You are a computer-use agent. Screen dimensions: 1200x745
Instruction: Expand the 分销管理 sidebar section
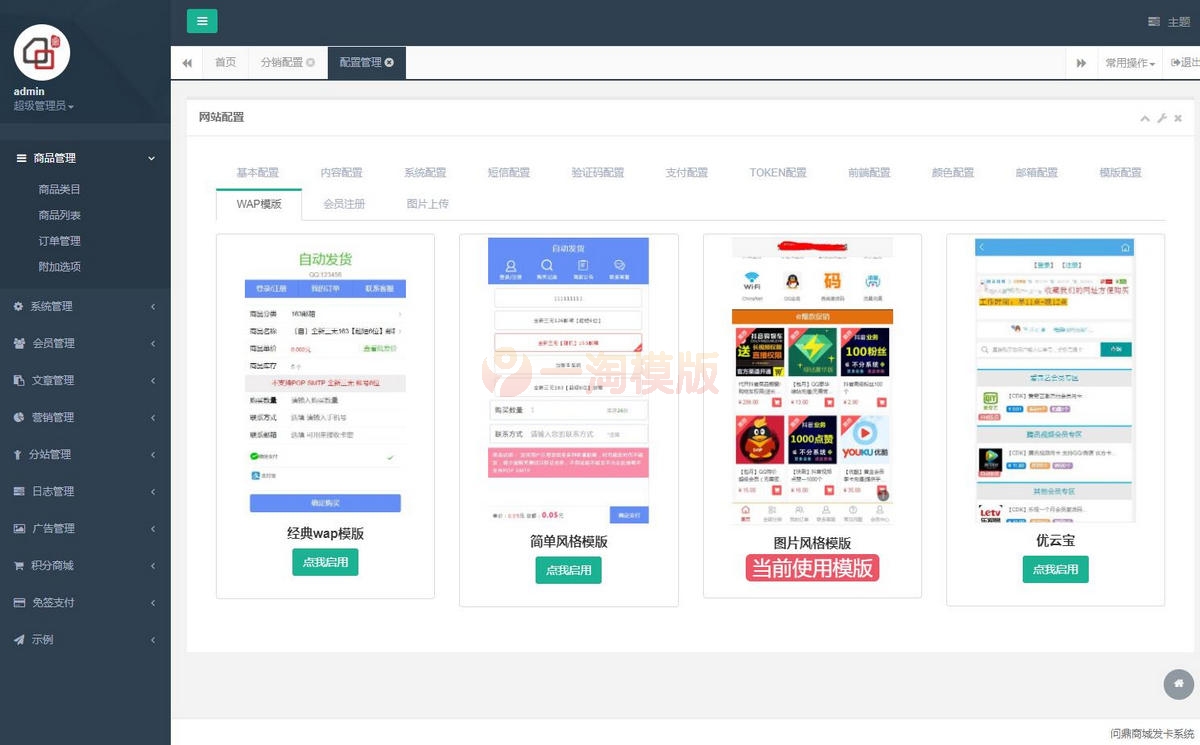pyautogui.click(x=85, y=454)
